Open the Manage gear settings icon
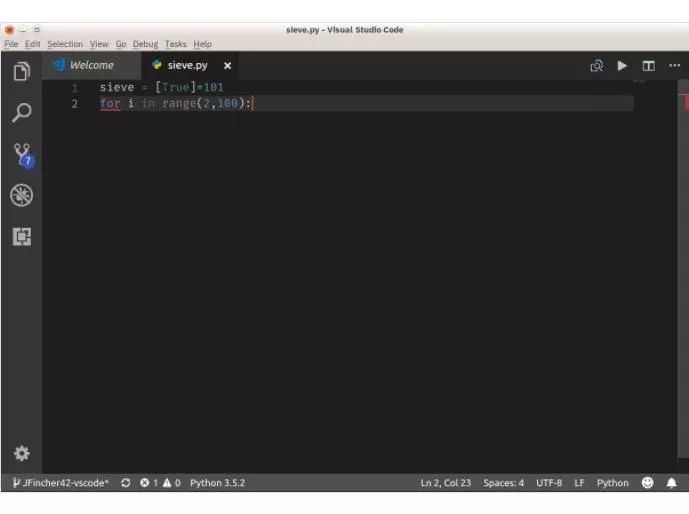Screen dimensions: 689x514 click(x=22, y=453)
